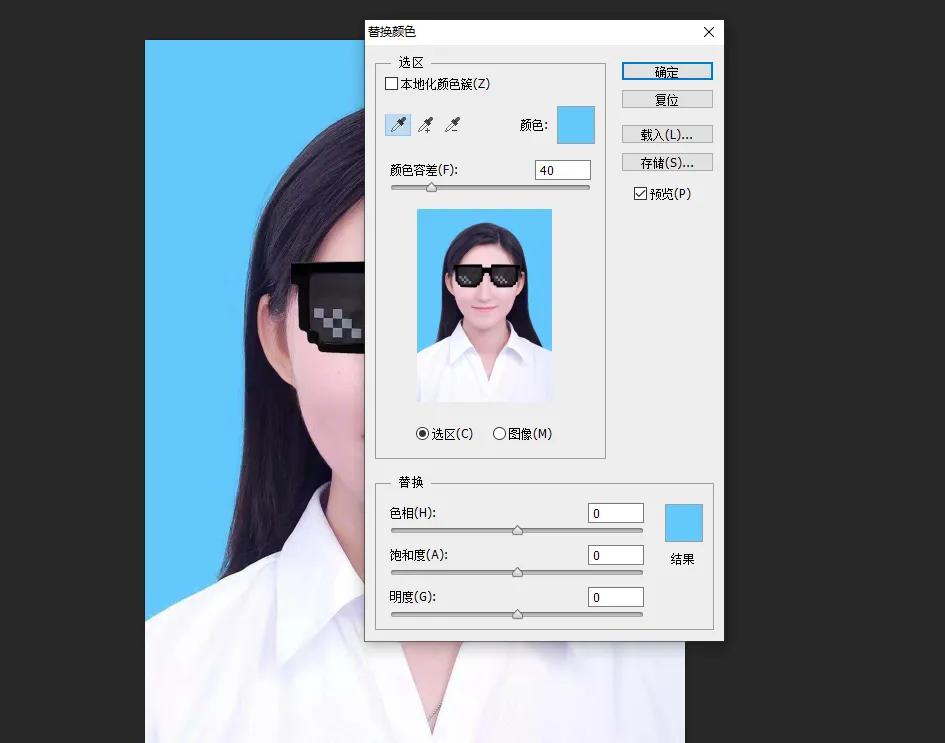Reset settings with the 复位 button
This screenshot has height=743, width=945.
[667, 99]
